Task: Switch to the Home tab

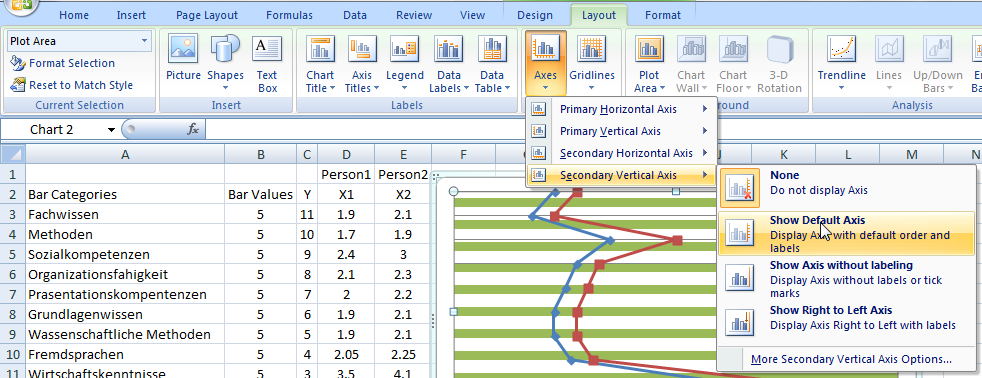Action: tap(74, 15)
